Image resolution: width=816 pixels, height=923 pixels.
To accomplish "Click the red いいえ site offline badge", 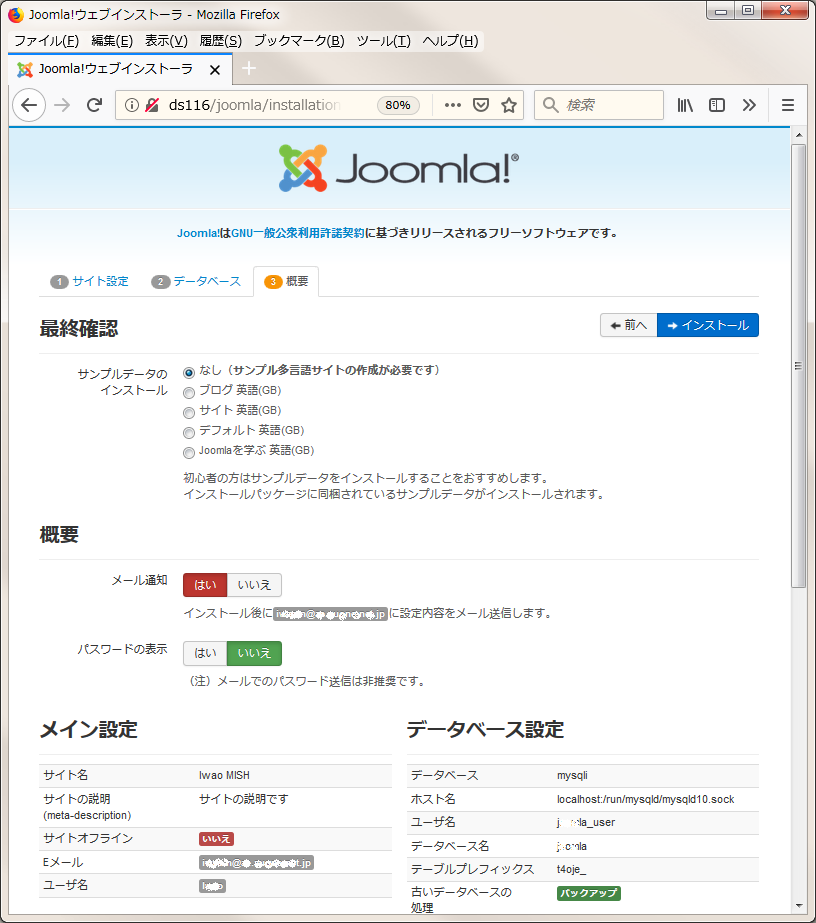I will point(217,839).
